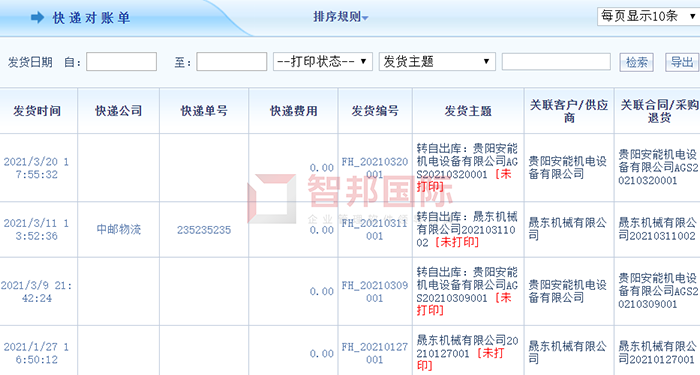Click the 0.00 fee in the FH_20210127001 row
700x375 pixels.
tap(322, 354)
